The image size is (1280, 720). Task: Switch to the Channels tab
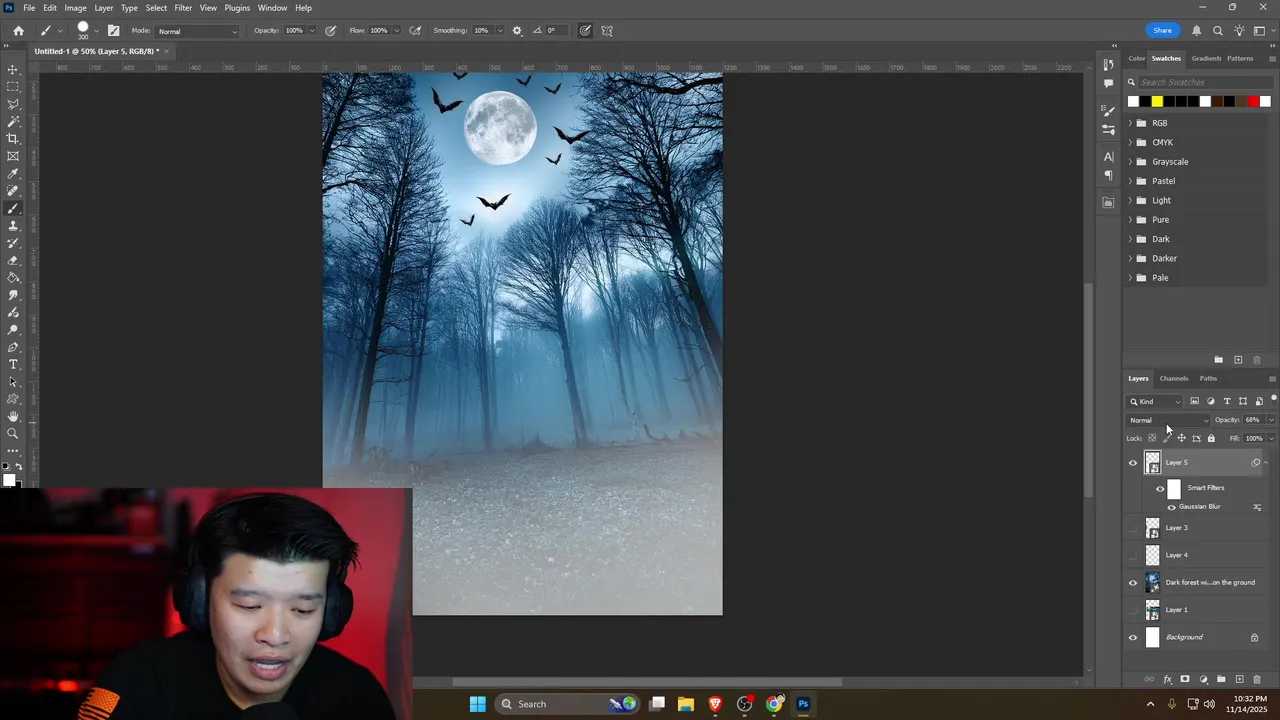[x=1174, y=378]
